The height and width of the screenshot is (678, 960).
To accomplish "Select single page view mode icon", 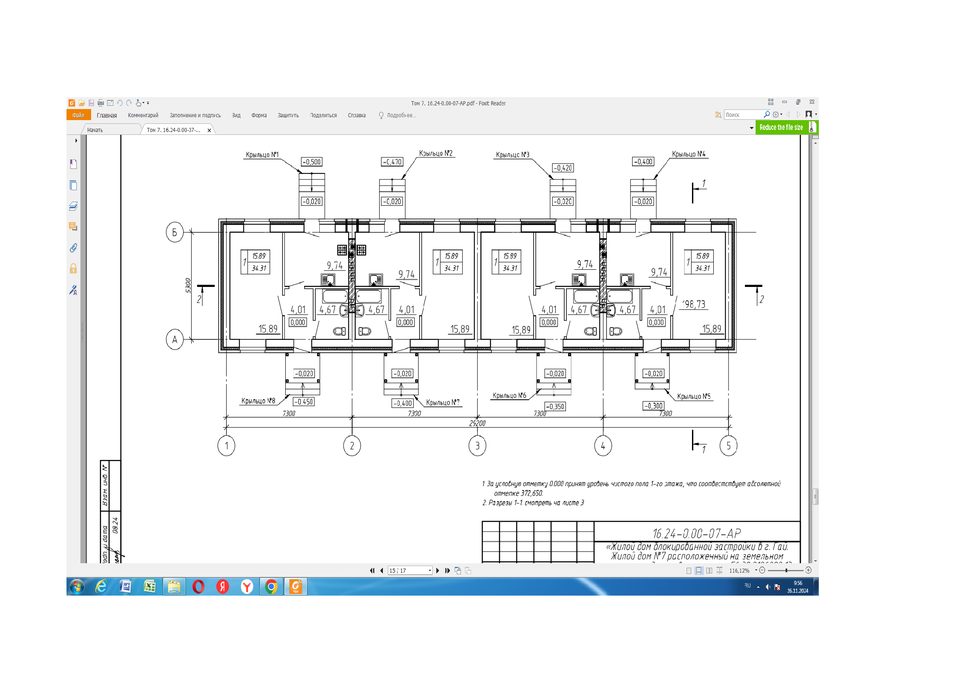I will point(689,570).
